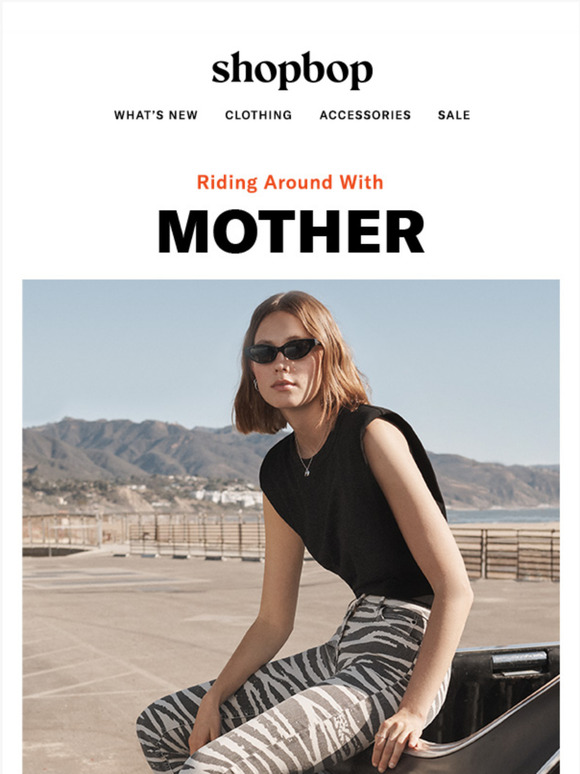Click the black sleeveless tee on model
The width and height of the screenshot is (580, 774).
point(351,503)
